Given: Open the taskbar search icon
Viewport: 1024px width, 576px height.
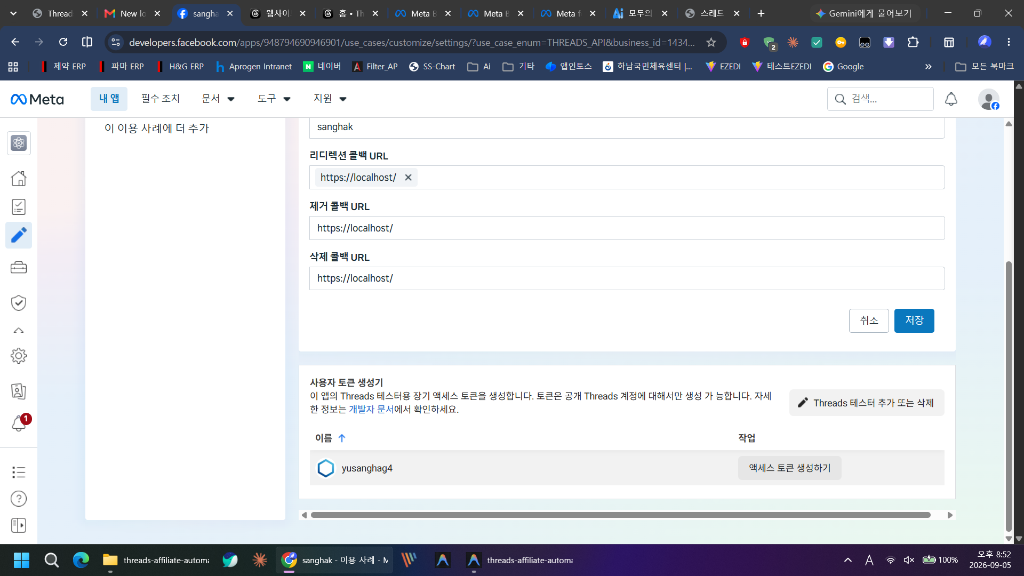Looking at the screenshot, I should point(52,560).
